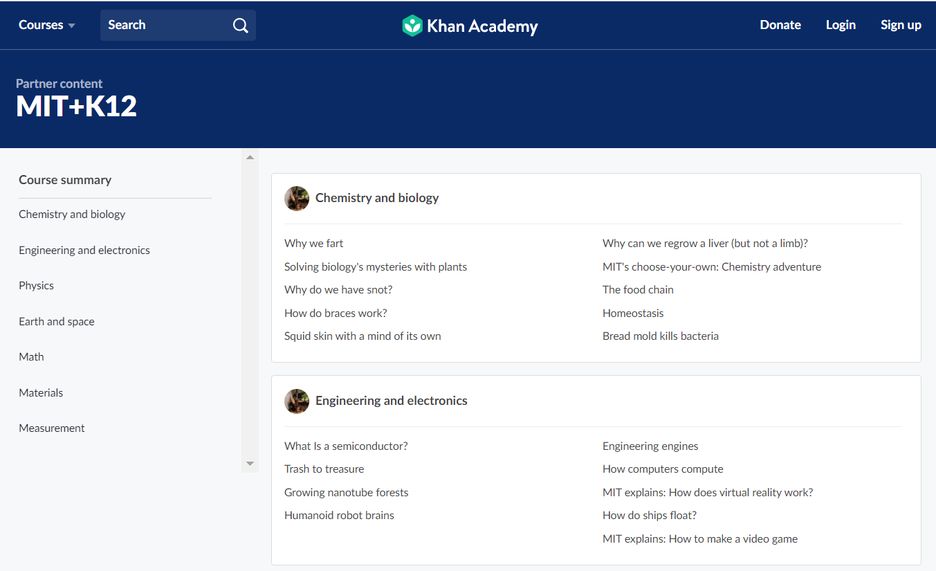
Task: Select Math in the sidebar
Action: coord(31,357)
